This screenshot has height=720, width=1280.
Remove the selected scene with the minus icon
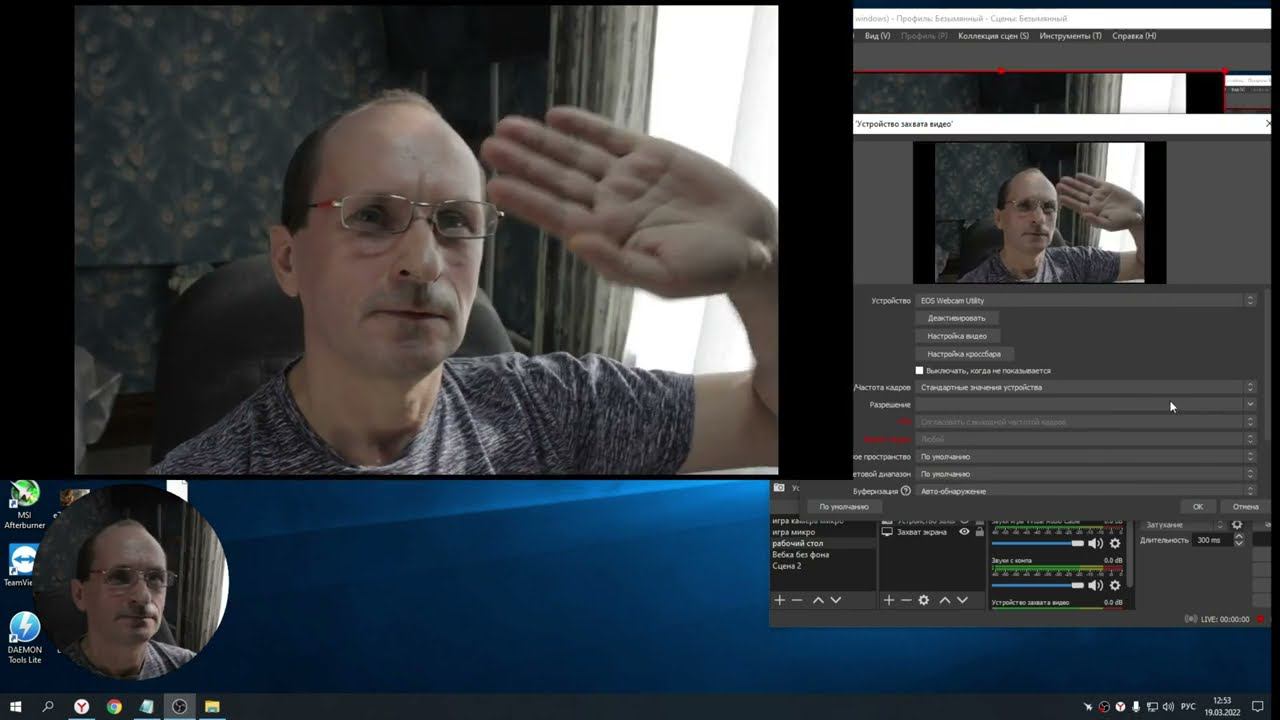[x=797, y=600]
